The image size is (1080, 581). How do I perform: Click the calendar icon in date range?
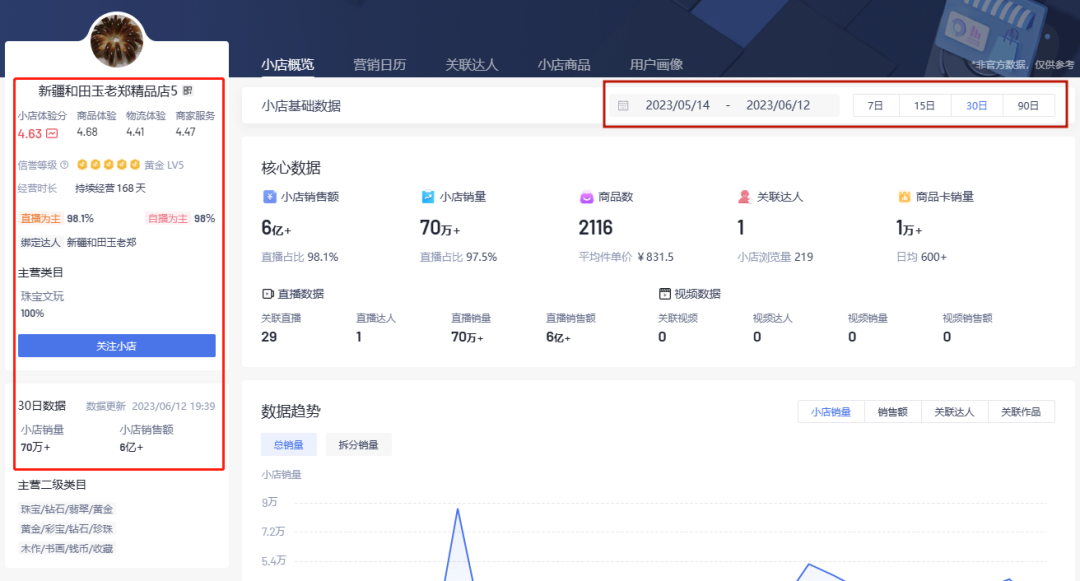click(x=623, y=105)
